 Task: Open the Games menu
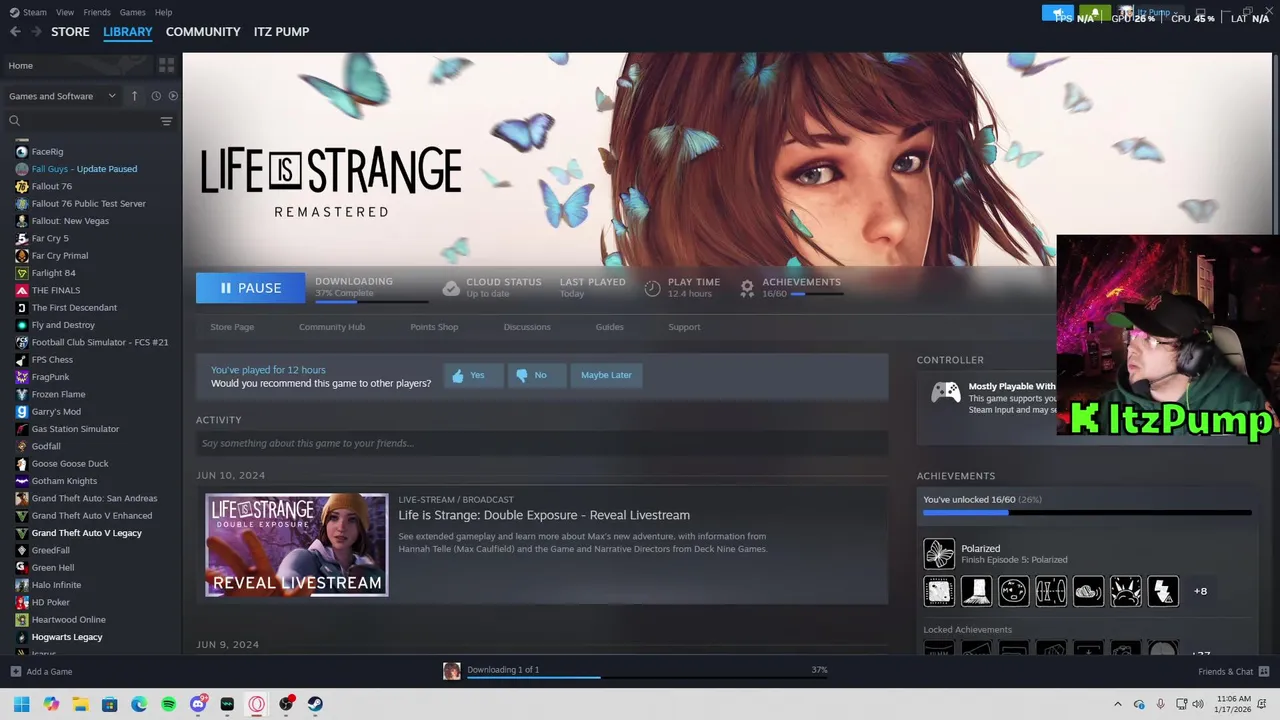(x=132, y=12)
